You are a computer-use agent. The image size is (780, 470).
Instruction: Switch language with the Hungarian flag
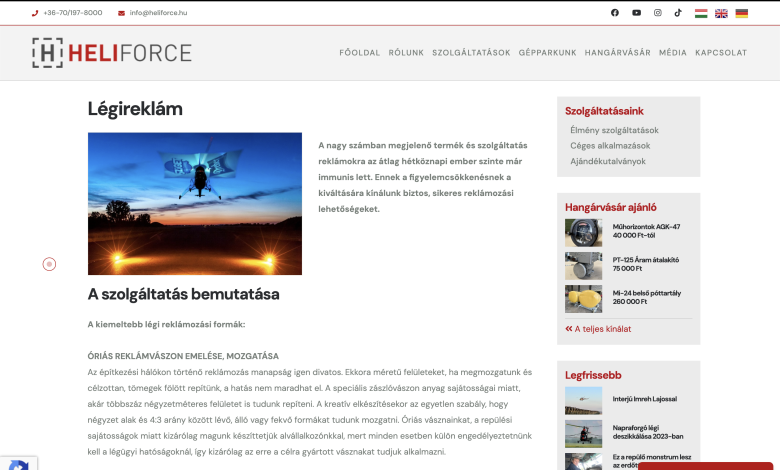pos(701,13)
